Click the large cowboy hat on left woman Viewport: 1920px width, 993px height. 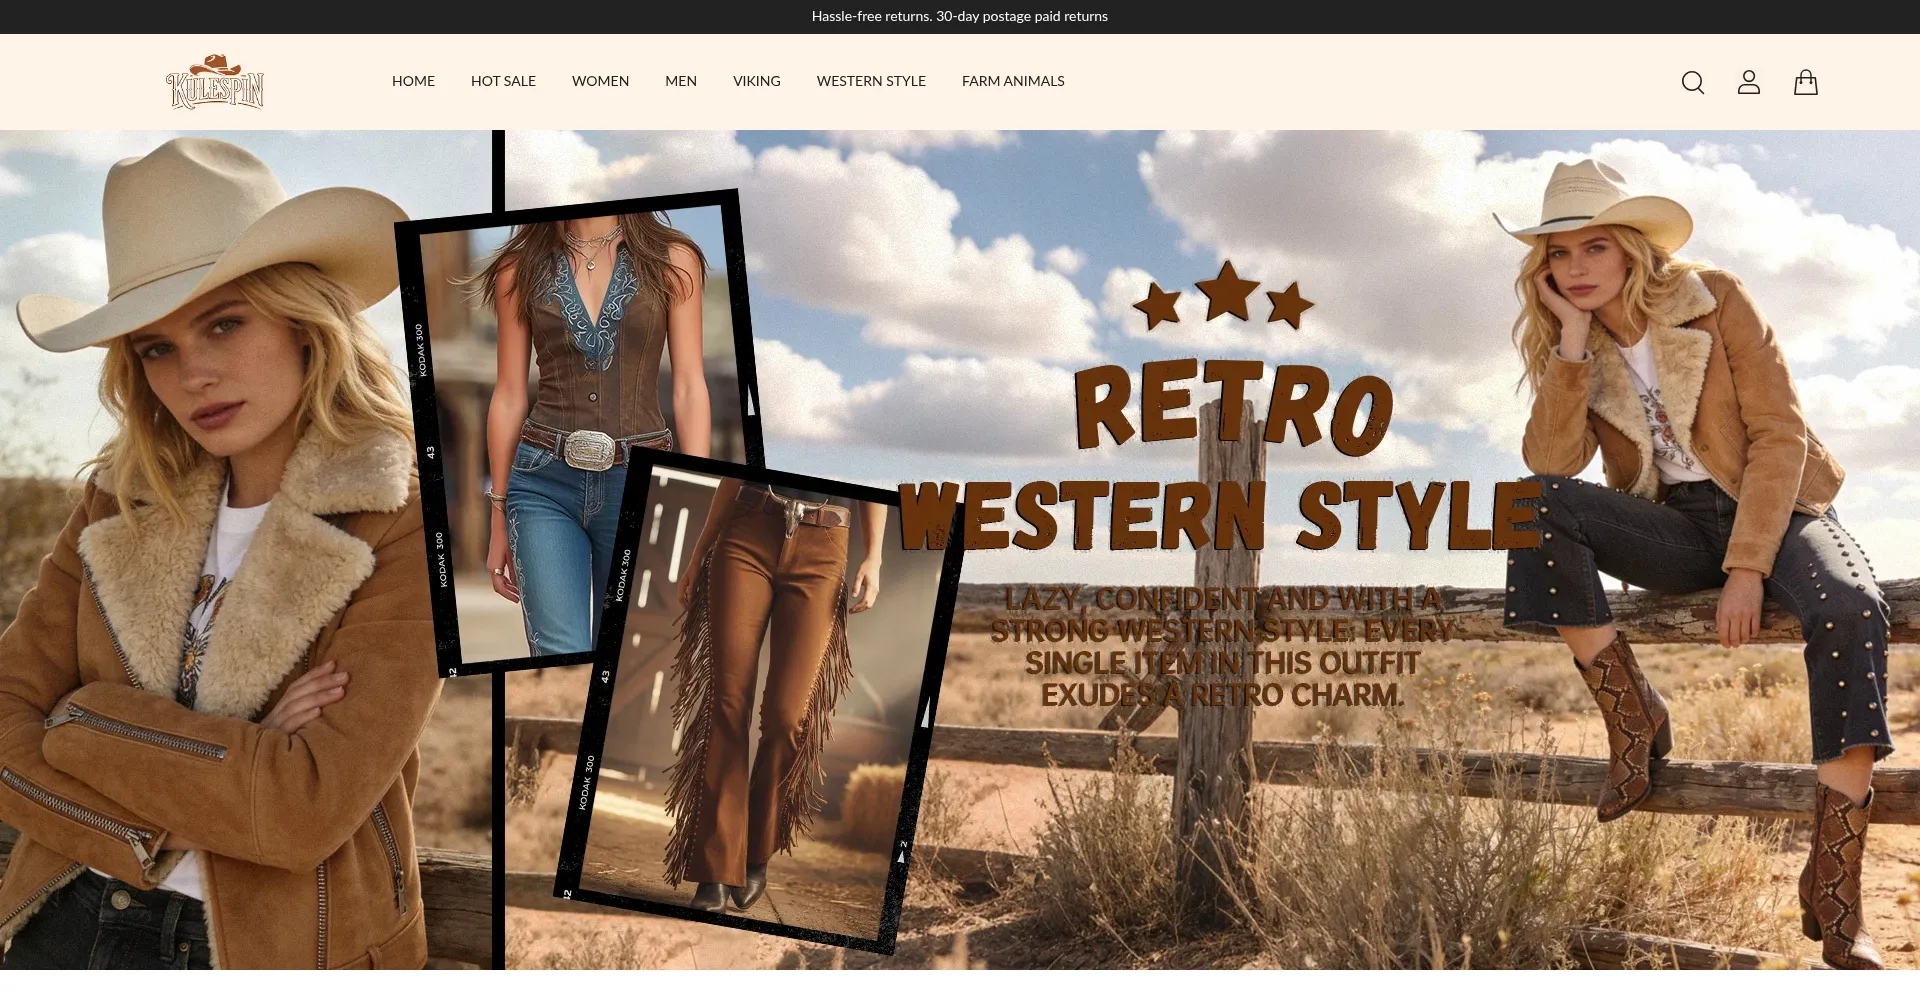point(200,240)
